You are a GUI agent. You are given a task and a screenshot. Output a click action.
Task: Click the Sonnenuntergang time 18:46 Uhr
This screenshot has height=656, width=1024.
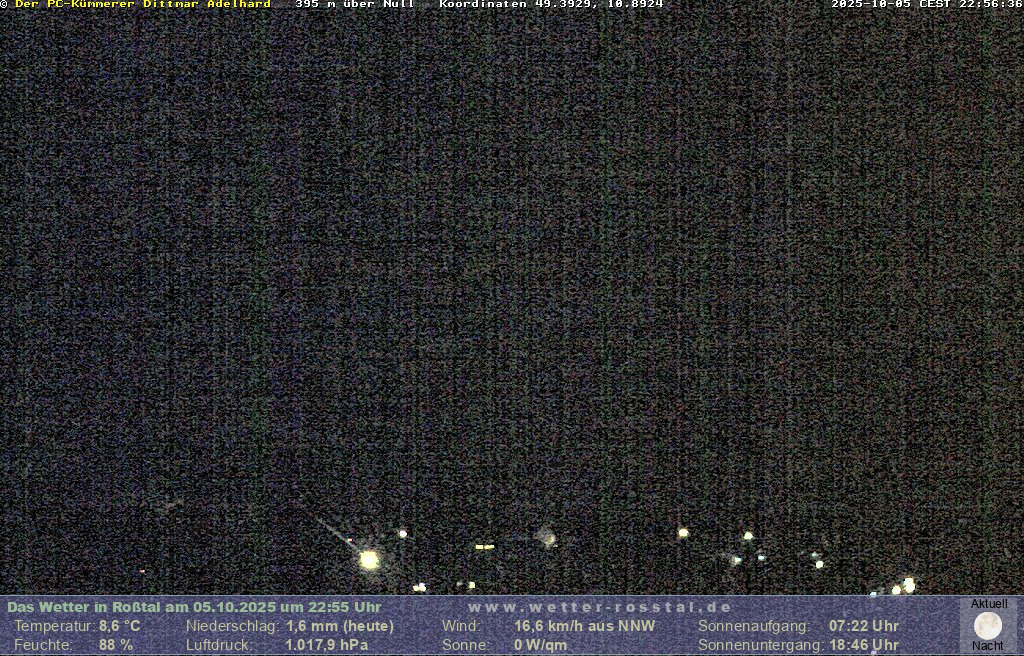(863, 645)
